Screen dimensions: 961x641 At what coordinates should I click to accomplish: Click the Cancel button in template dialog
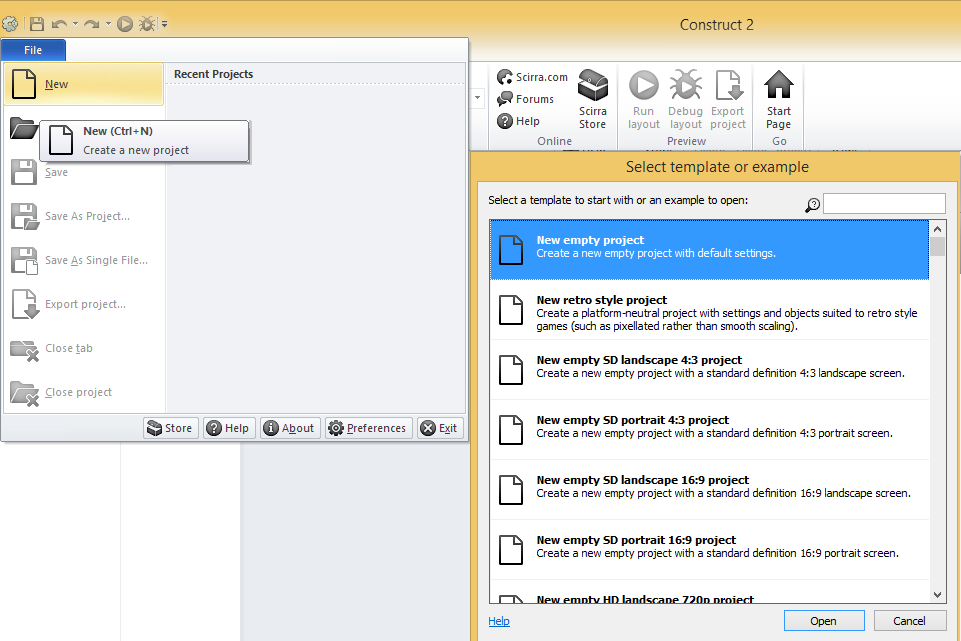[909, 621]
